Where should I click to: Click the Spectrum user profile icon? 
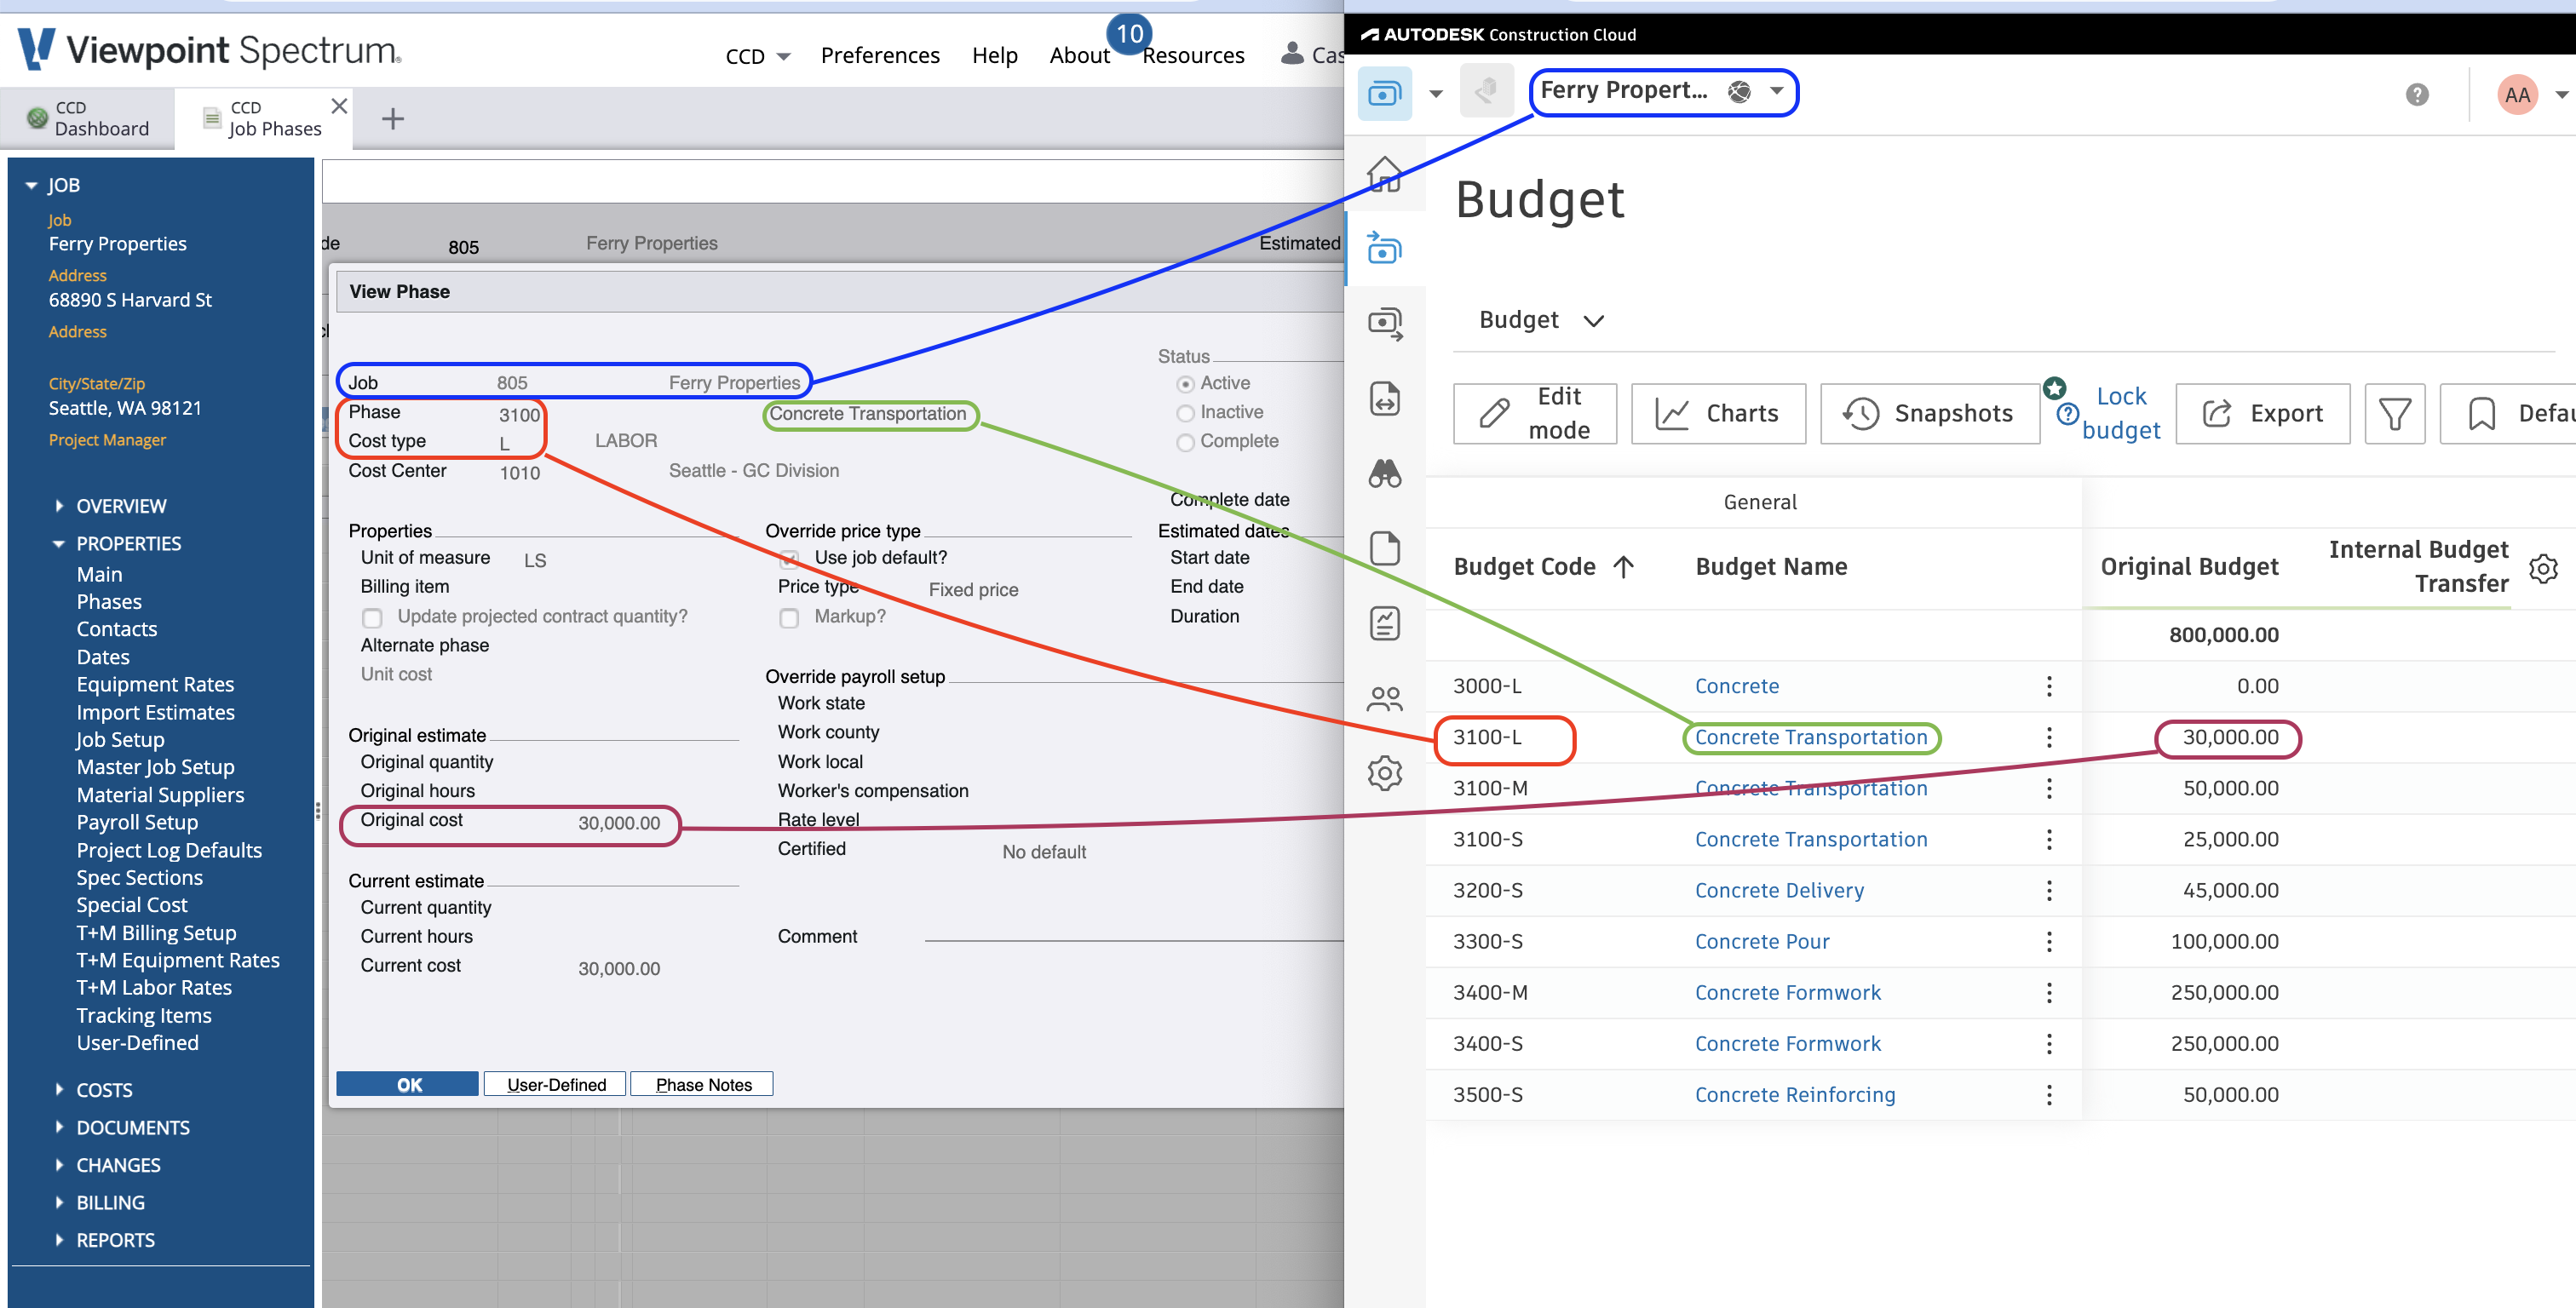[1292, 53]
